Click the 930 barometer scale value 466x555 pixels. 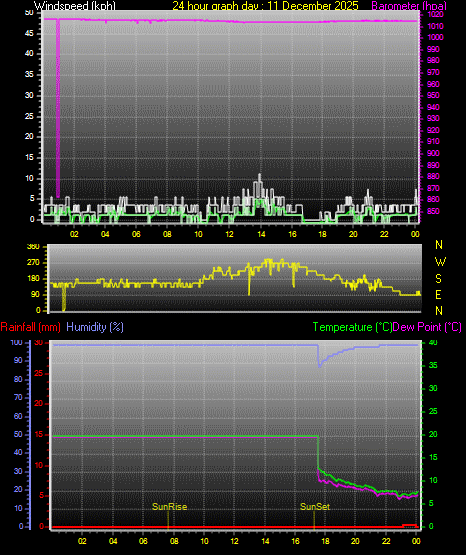(x=433, y=119)
